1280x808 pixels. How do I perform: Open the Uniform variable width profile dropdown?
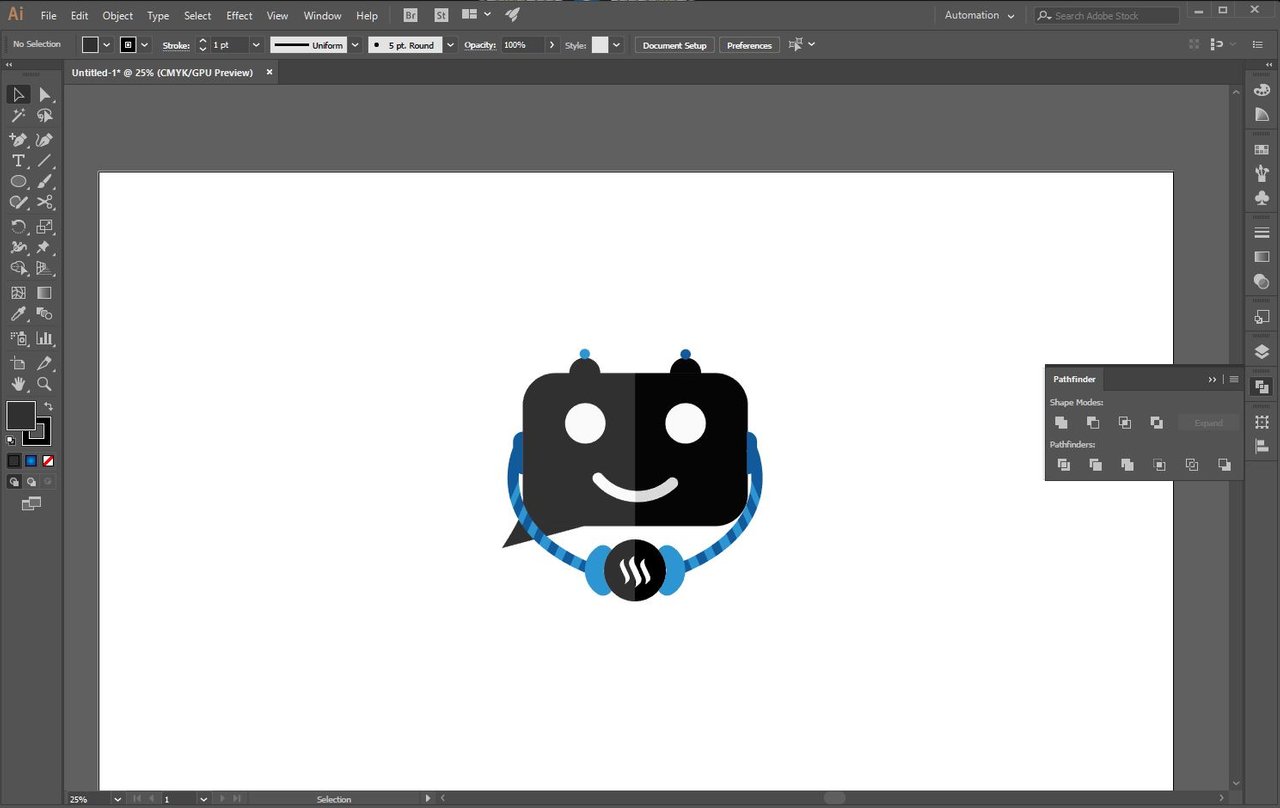pyautogui.click(x=355, y=45)
